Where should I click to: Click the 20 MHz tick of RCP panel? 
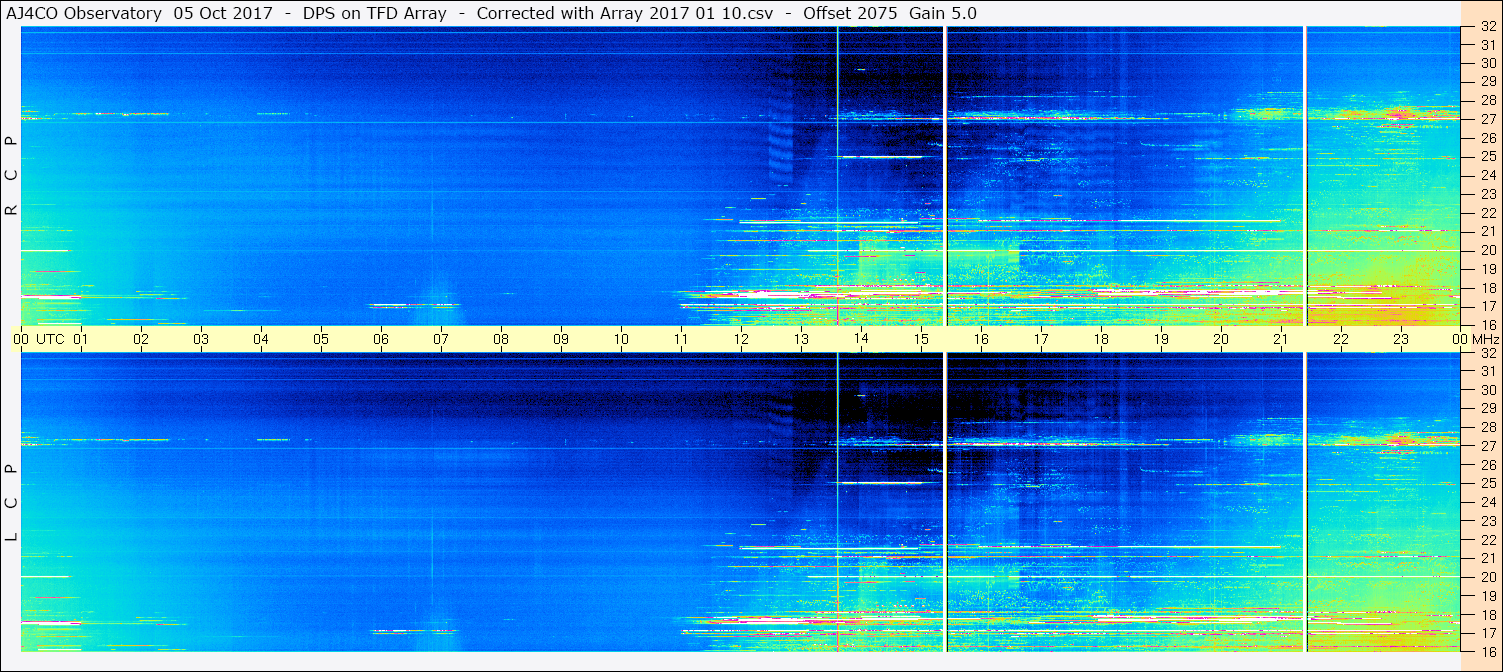(1487, 250)
